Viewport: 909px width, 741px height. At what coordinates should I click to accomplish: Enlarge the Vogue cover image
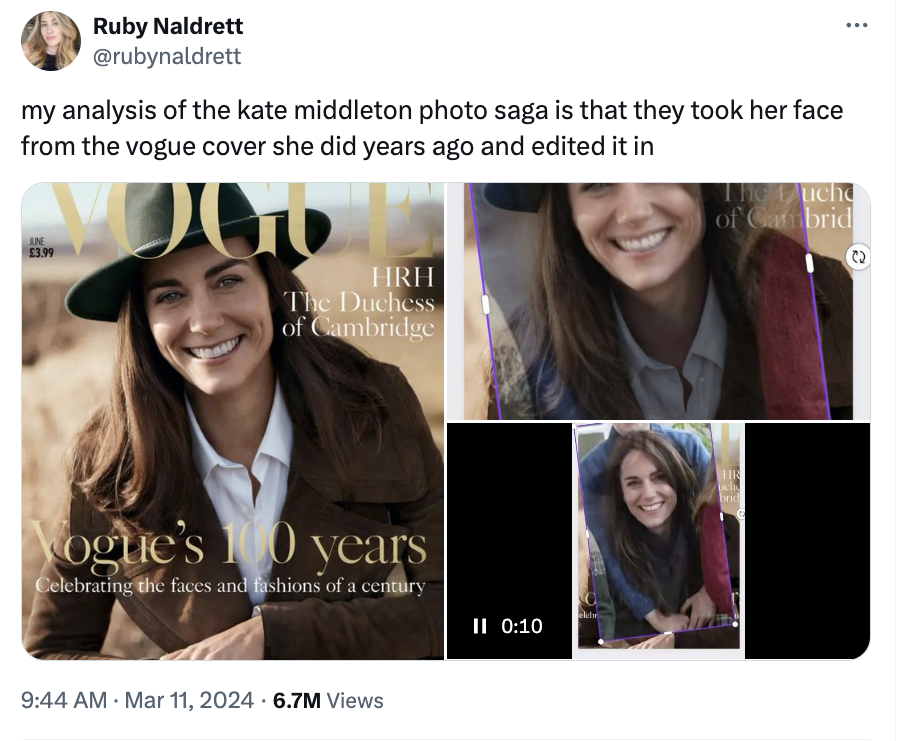[x=232, y=420]
